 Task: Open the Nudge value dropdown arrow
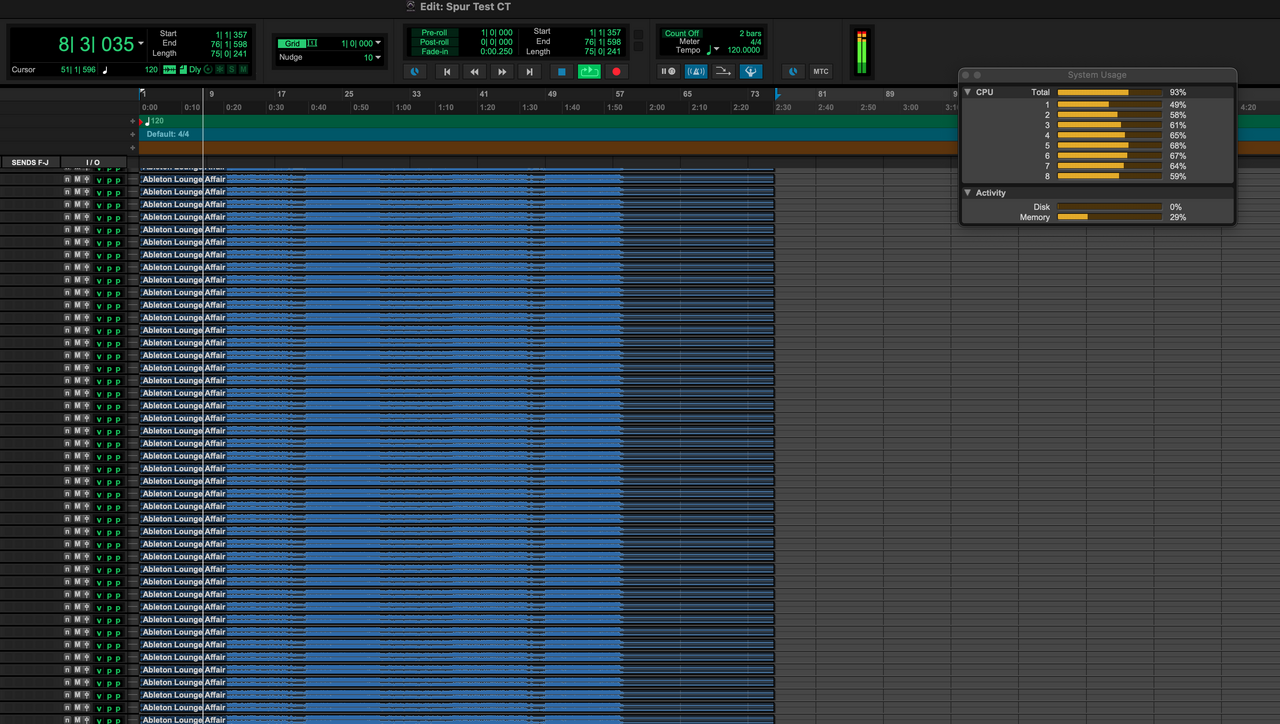click(x=378, y=57)
